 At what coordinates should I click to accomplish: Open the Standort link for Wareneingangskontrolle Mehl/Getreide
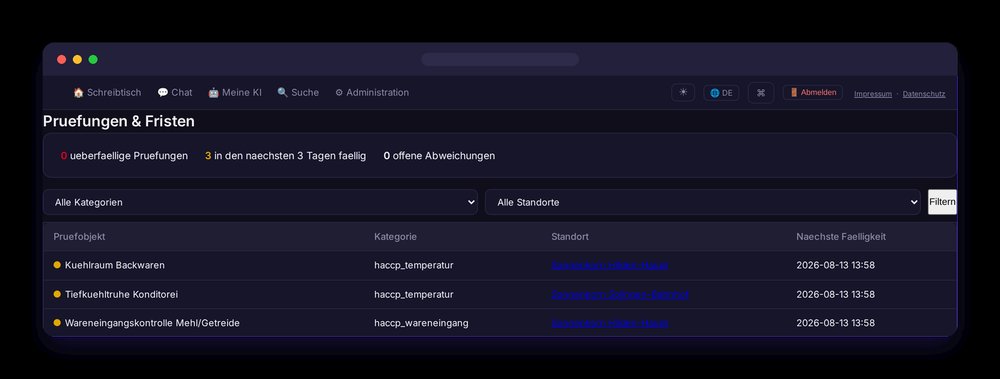click(x=609, y=323)
